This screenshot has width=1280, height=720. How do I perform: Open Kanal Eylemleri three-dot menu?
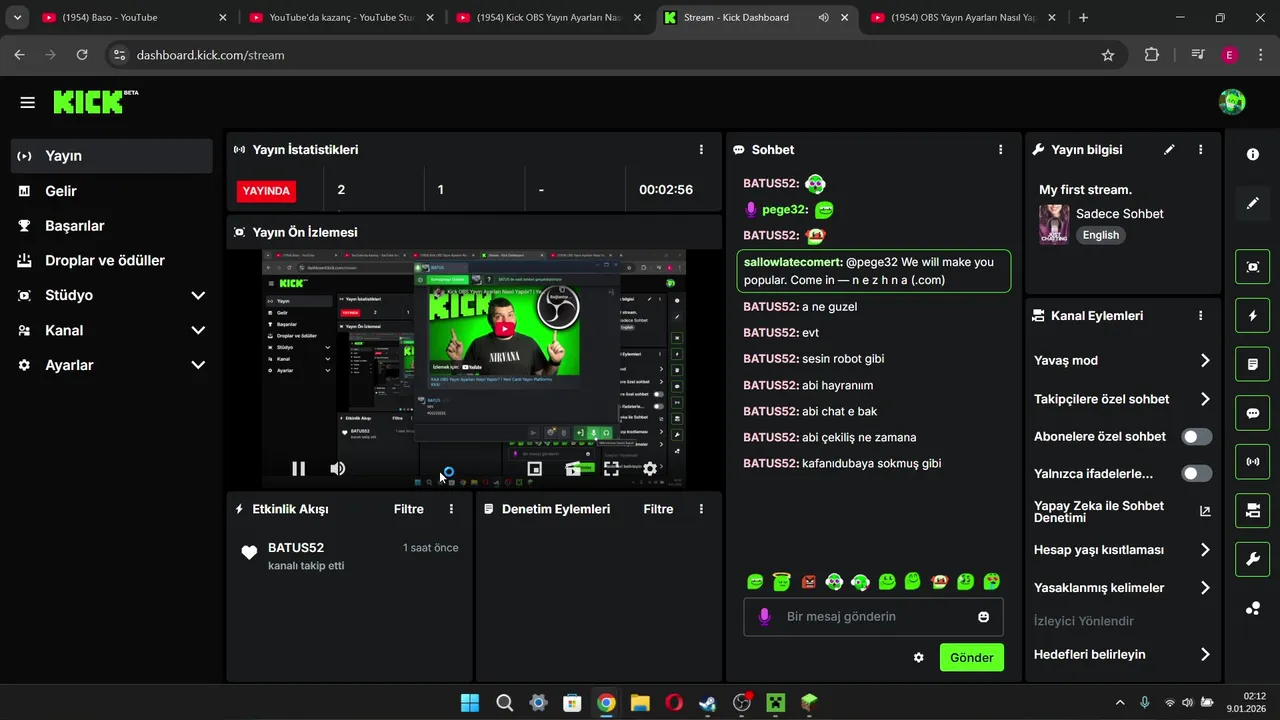pyautogui.click(x=1200, y=315)
